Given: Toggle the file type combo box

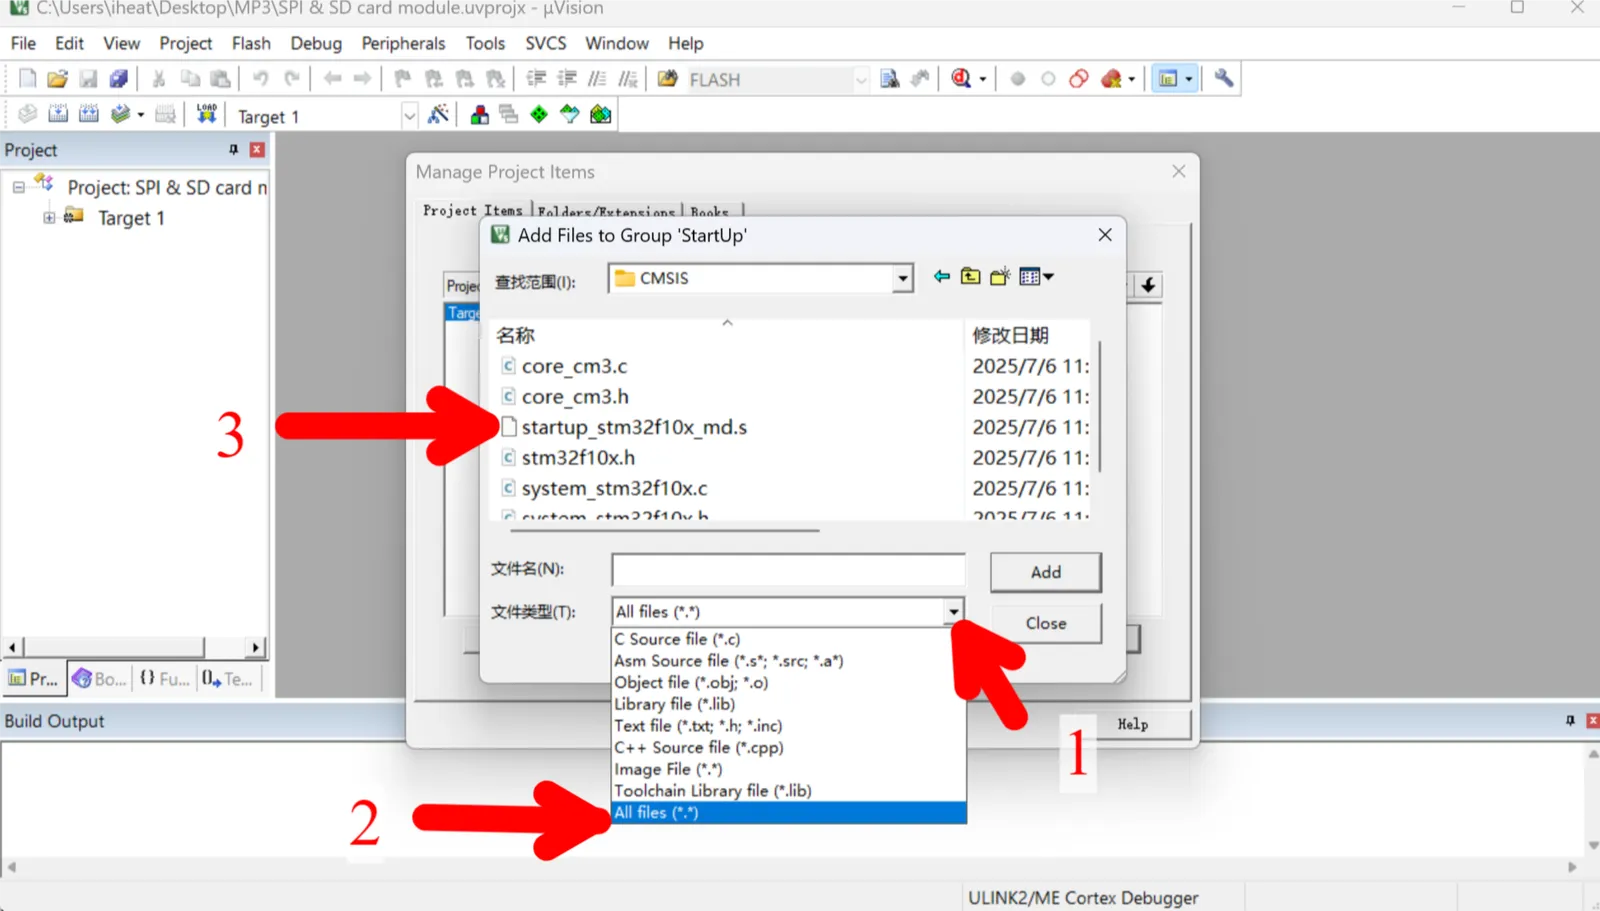Looking at the screenshot, I should [x=788, y=611].
